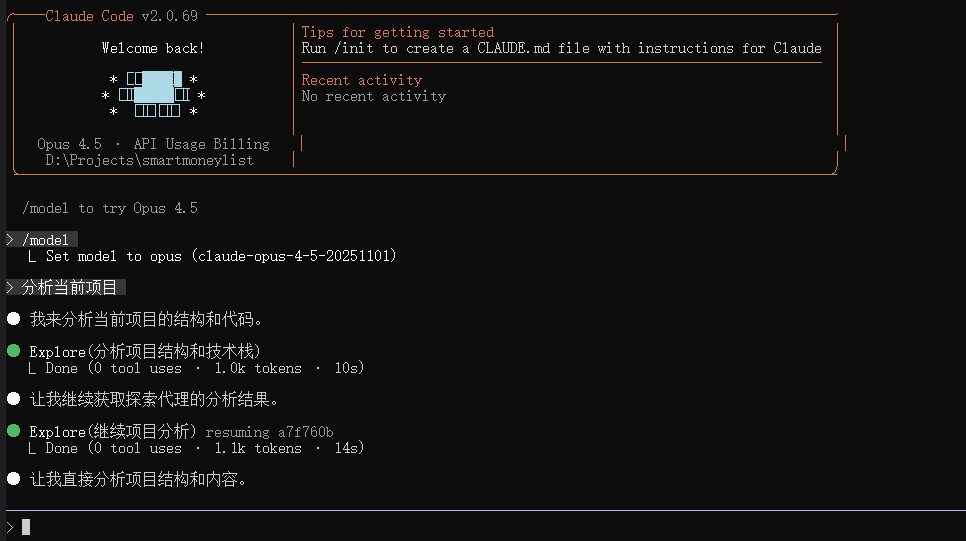Image resolution: width=966 pixels, height=541 pixels.
Task: Click the empty prompt input line at the bottom
Action: (x=485, y=527)
